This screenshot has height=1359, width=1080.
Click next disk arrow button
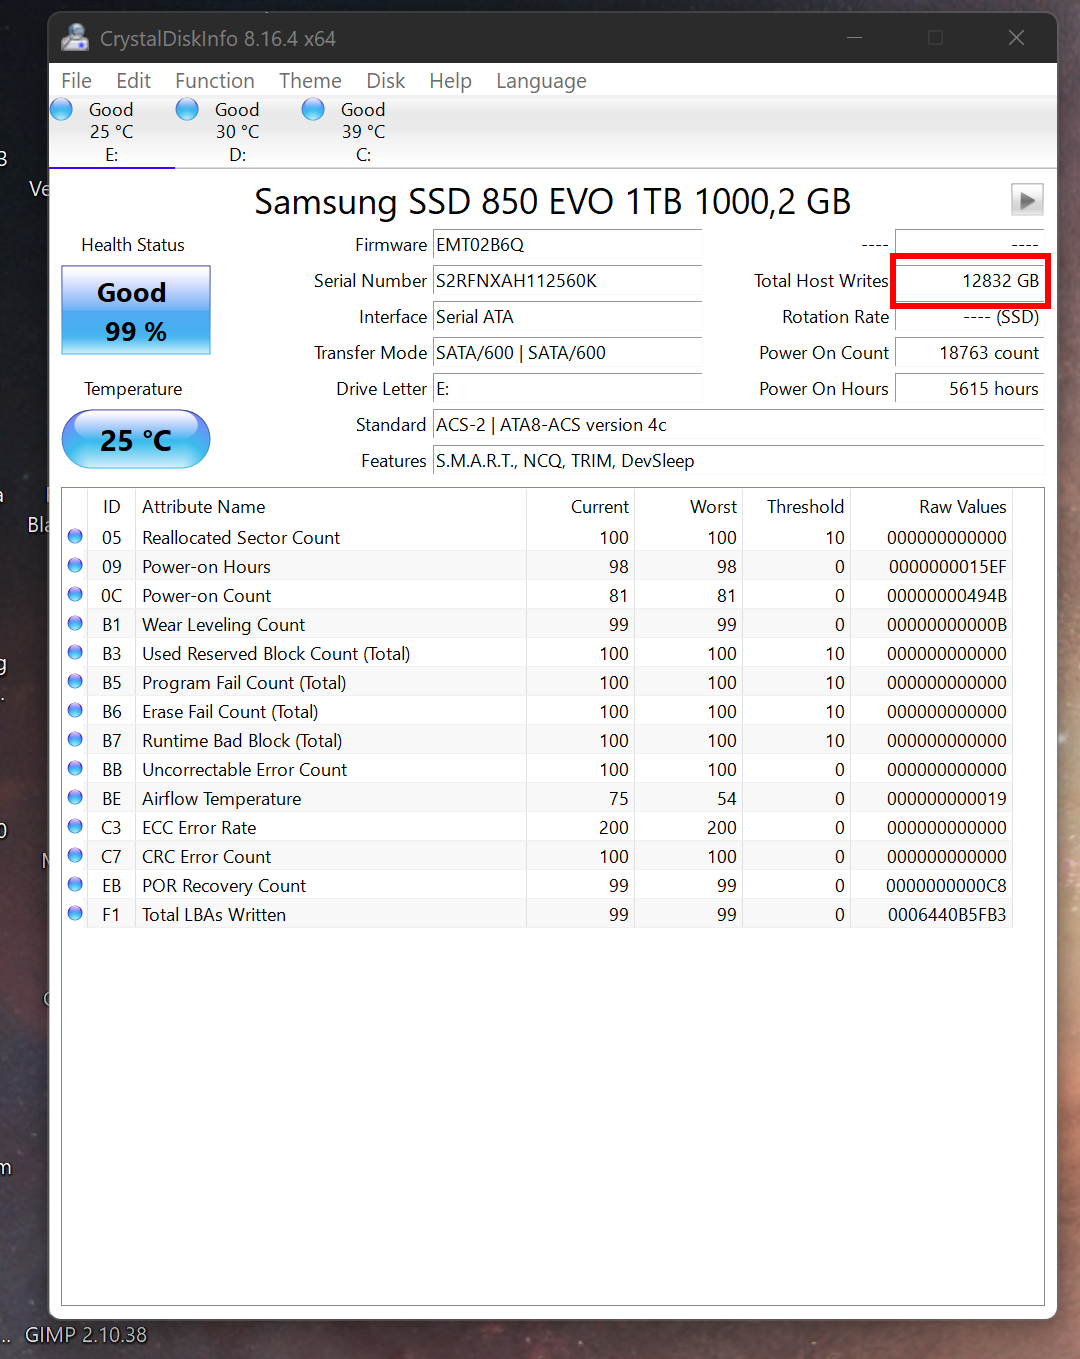point(1027,200)
